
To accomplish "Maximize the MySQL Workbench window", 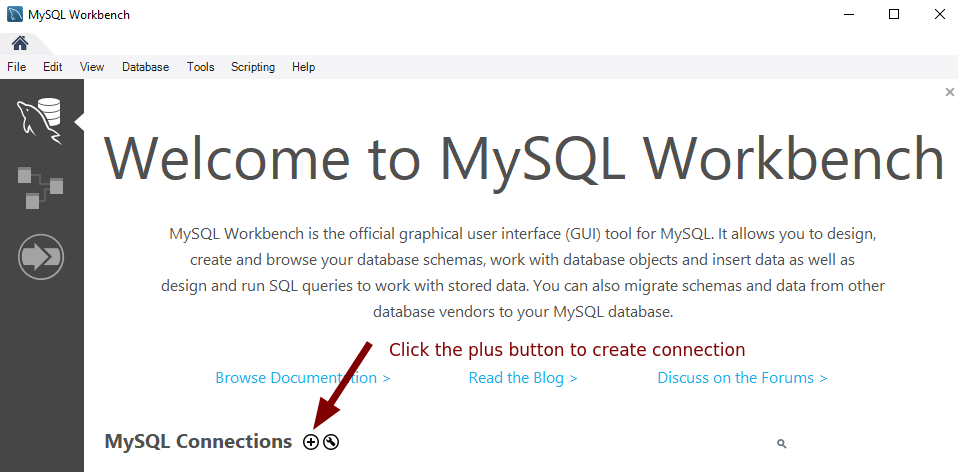I will click(894, 15).
